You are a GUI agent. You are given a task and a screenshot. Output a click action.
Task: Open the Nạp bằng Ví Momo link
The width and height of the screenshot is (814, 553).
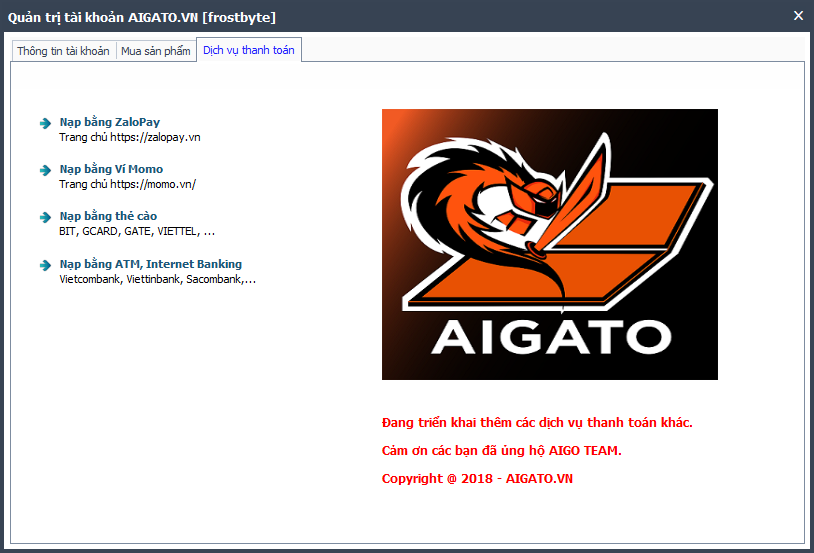111,169
